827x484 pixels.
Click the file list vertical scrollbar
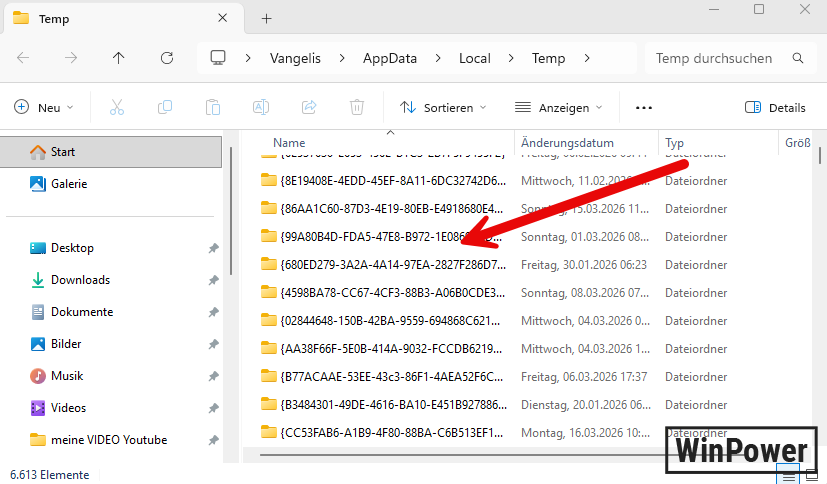tap(820, 156)
